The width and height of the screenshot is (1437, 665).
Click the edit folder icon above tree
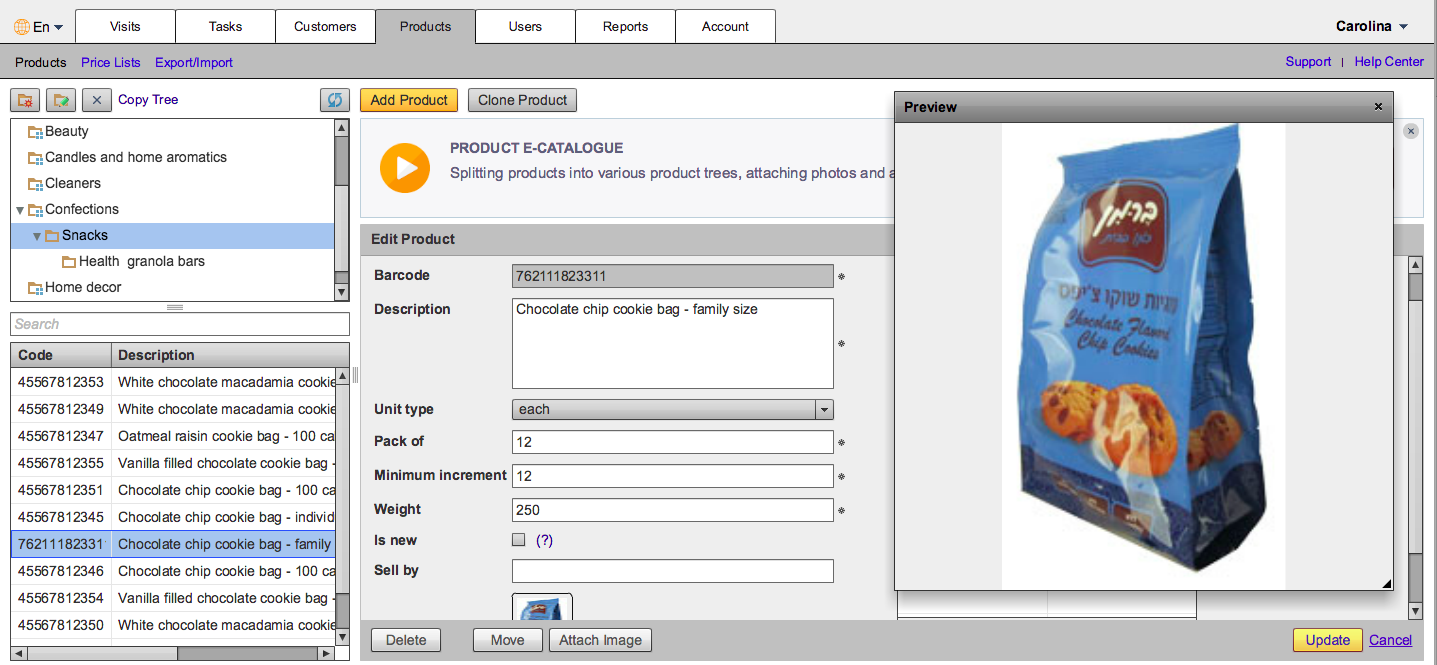[61, 100]
